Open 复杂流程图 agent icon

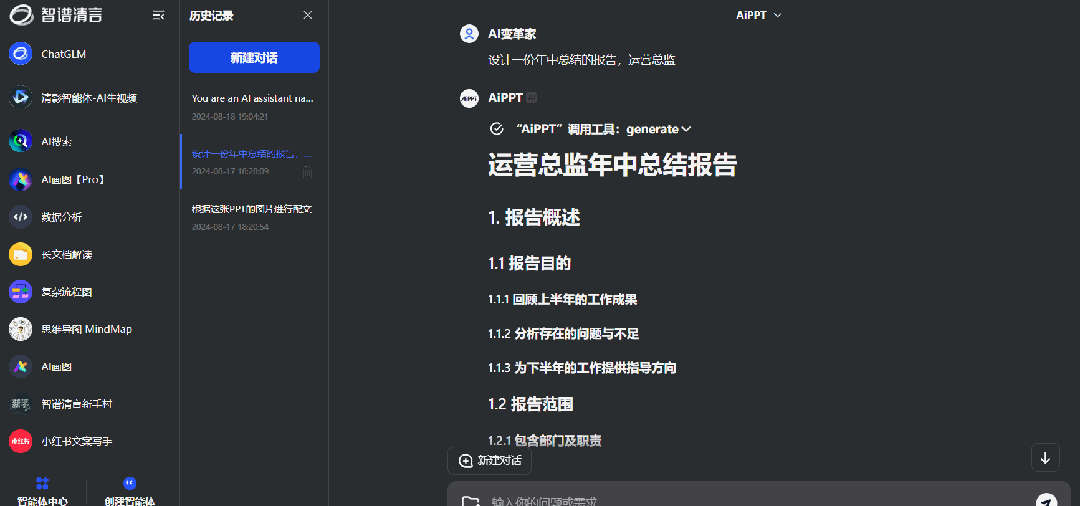(21, 292)
